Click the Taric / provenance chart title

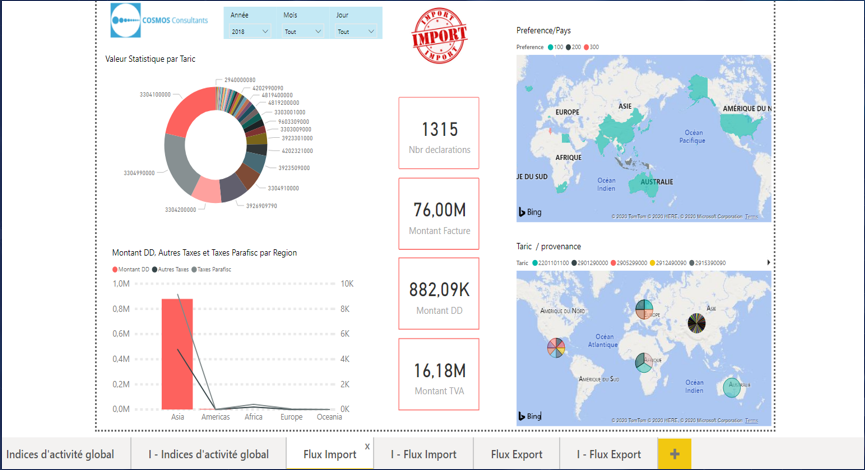548,247
